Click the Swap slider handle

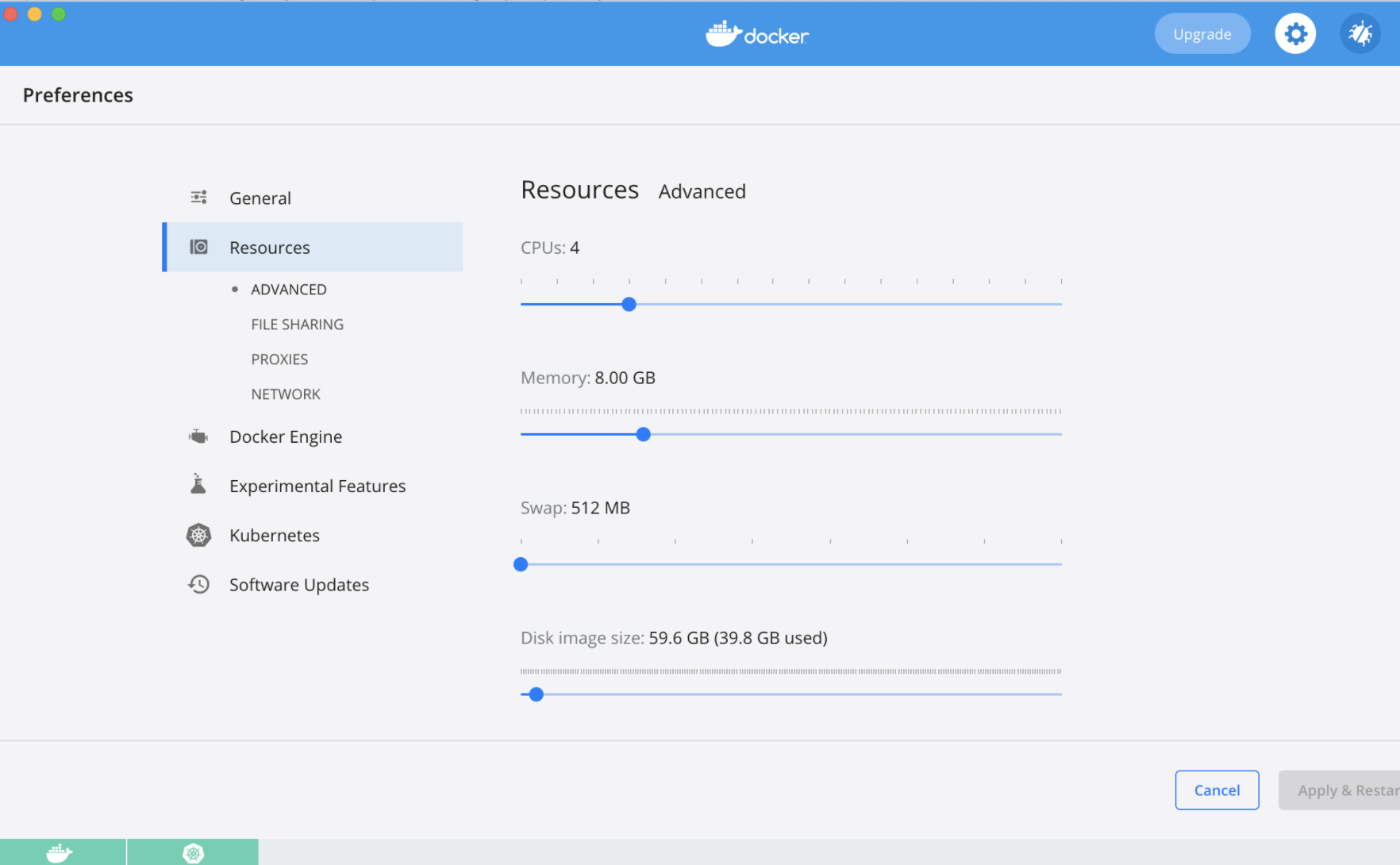pyautogui.click(x=521, y=564)
